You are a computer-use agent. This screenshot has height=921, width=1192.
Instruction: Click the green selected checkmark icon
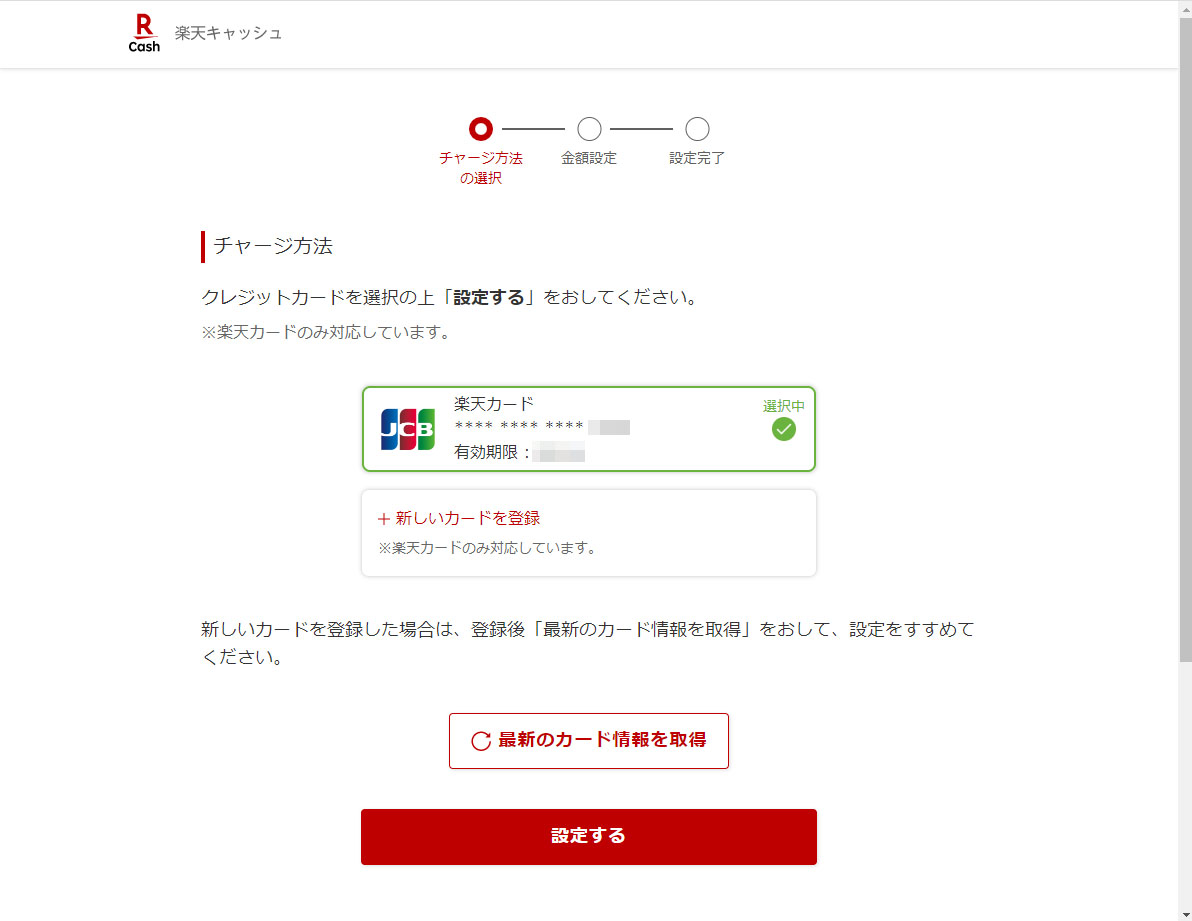(784, 429)
